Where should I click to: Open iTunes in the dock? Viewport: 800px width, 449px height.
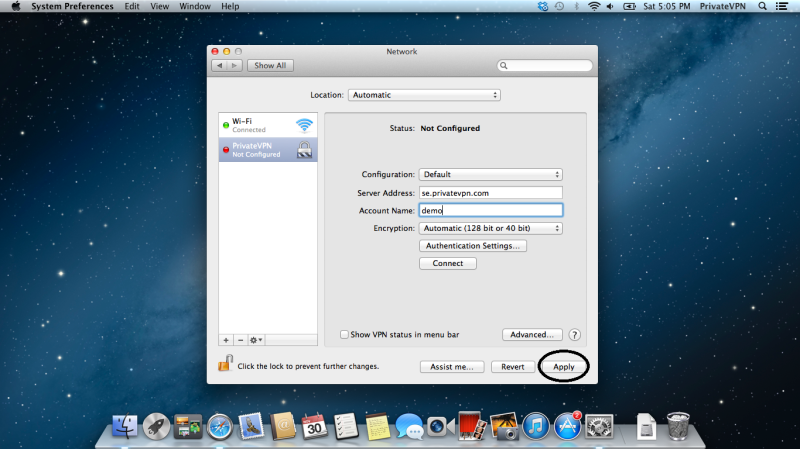pyautogui.click(x=536, y=428)
